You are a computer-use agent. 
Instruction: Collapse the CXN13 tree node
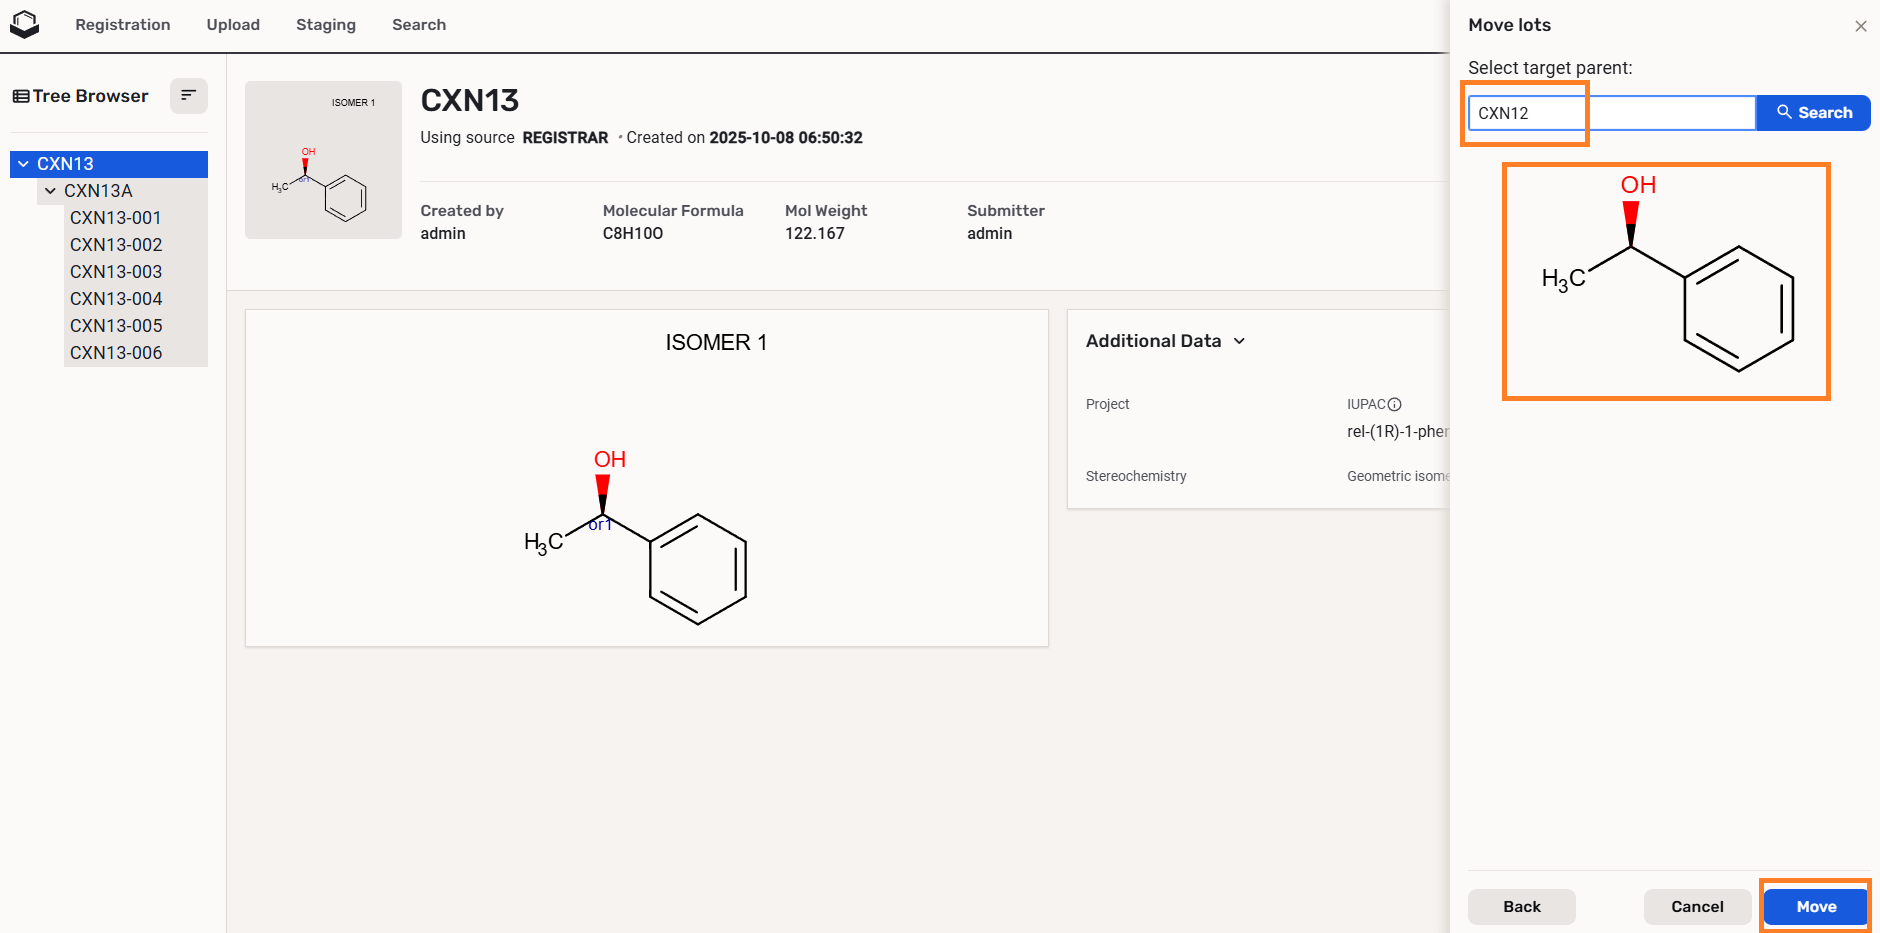coord(23,164)
